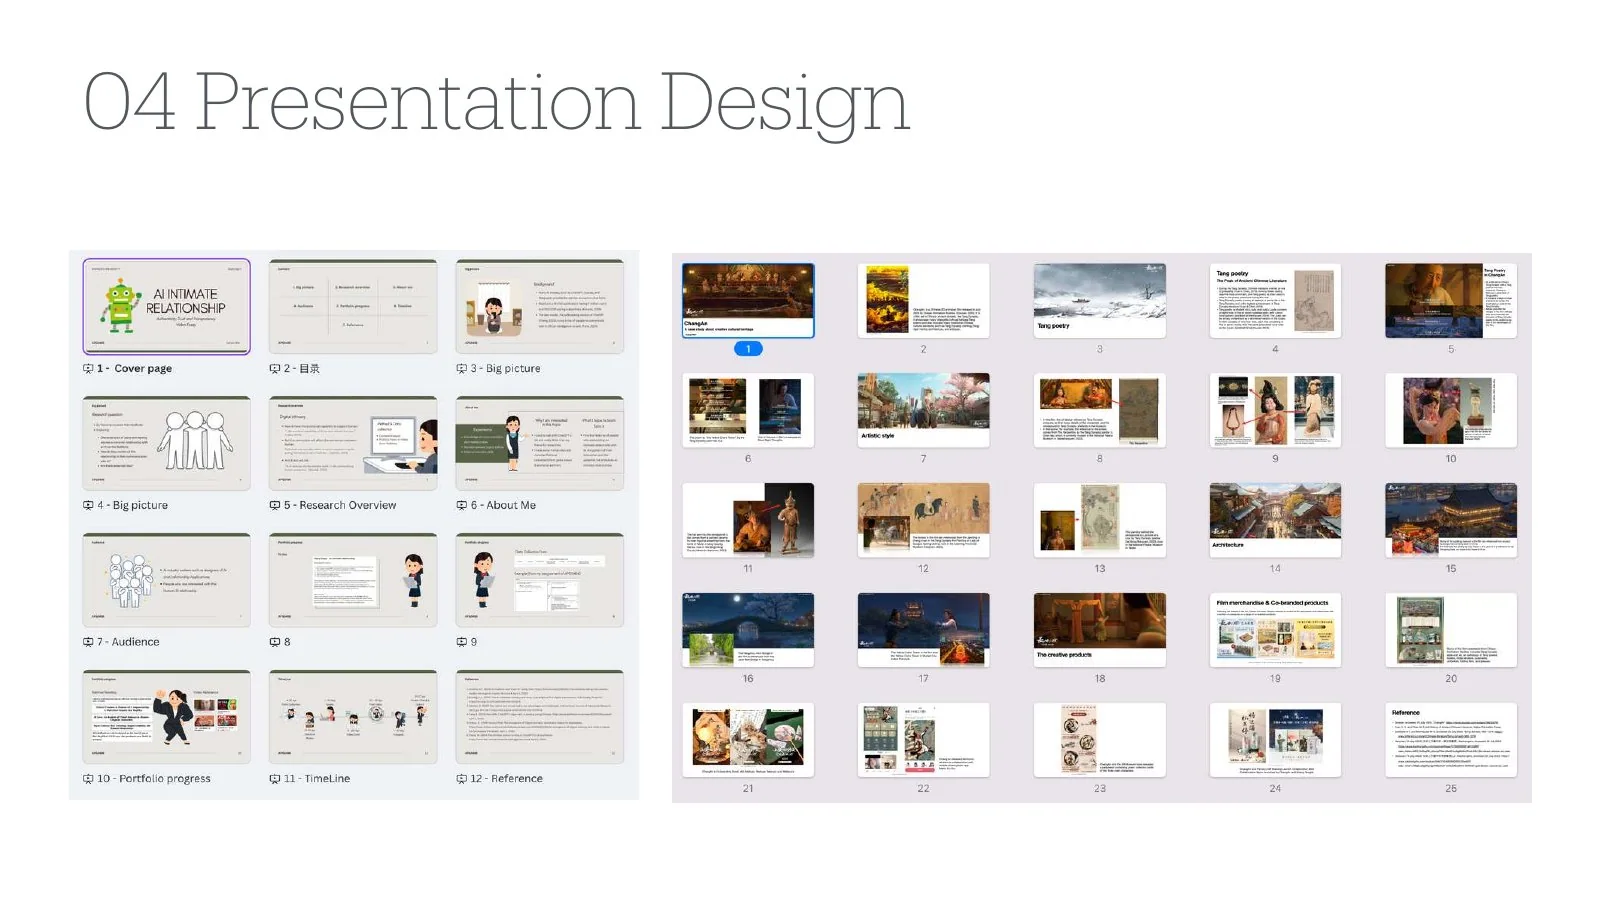Select slide 17 thumbnail in right sorter

tap(924, 631)
